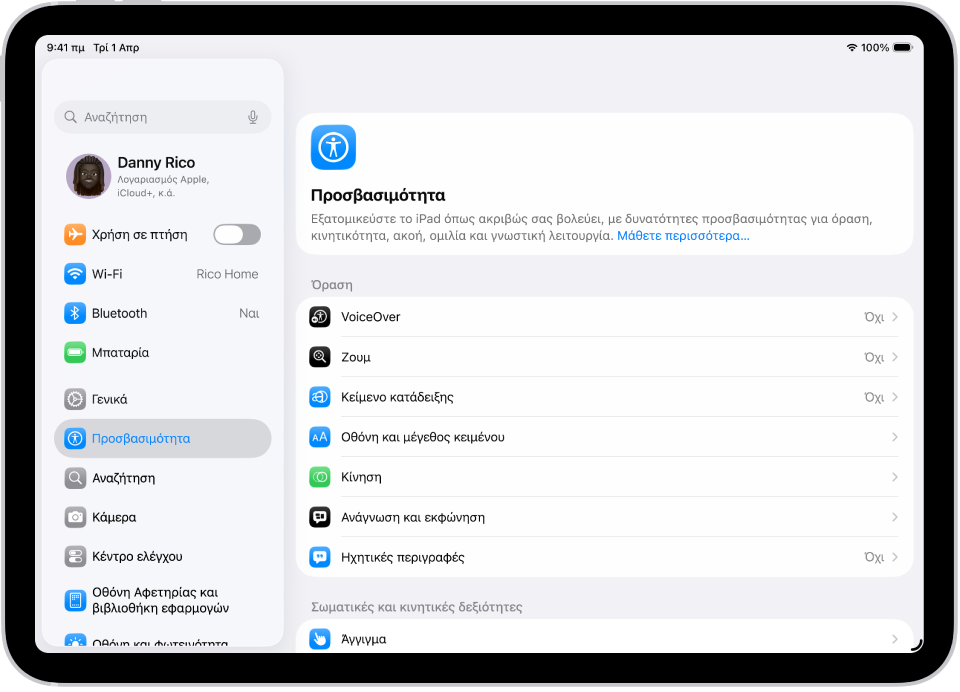Click the 100% battery percentage

pos(875,47)
